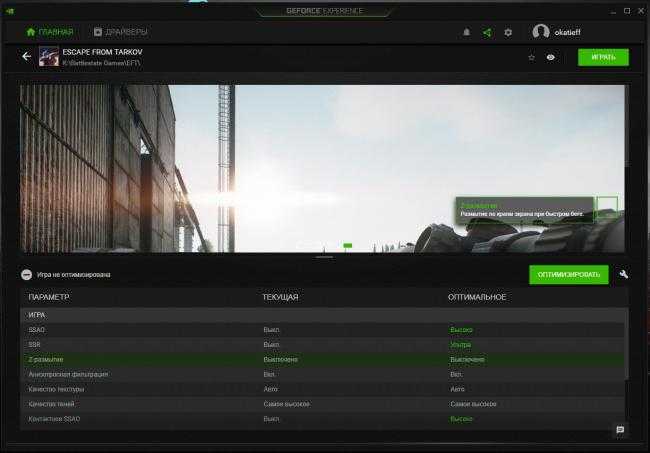650x453 pixels.
Task: Go back using the left arrow
Action: [x=27, y=56]
